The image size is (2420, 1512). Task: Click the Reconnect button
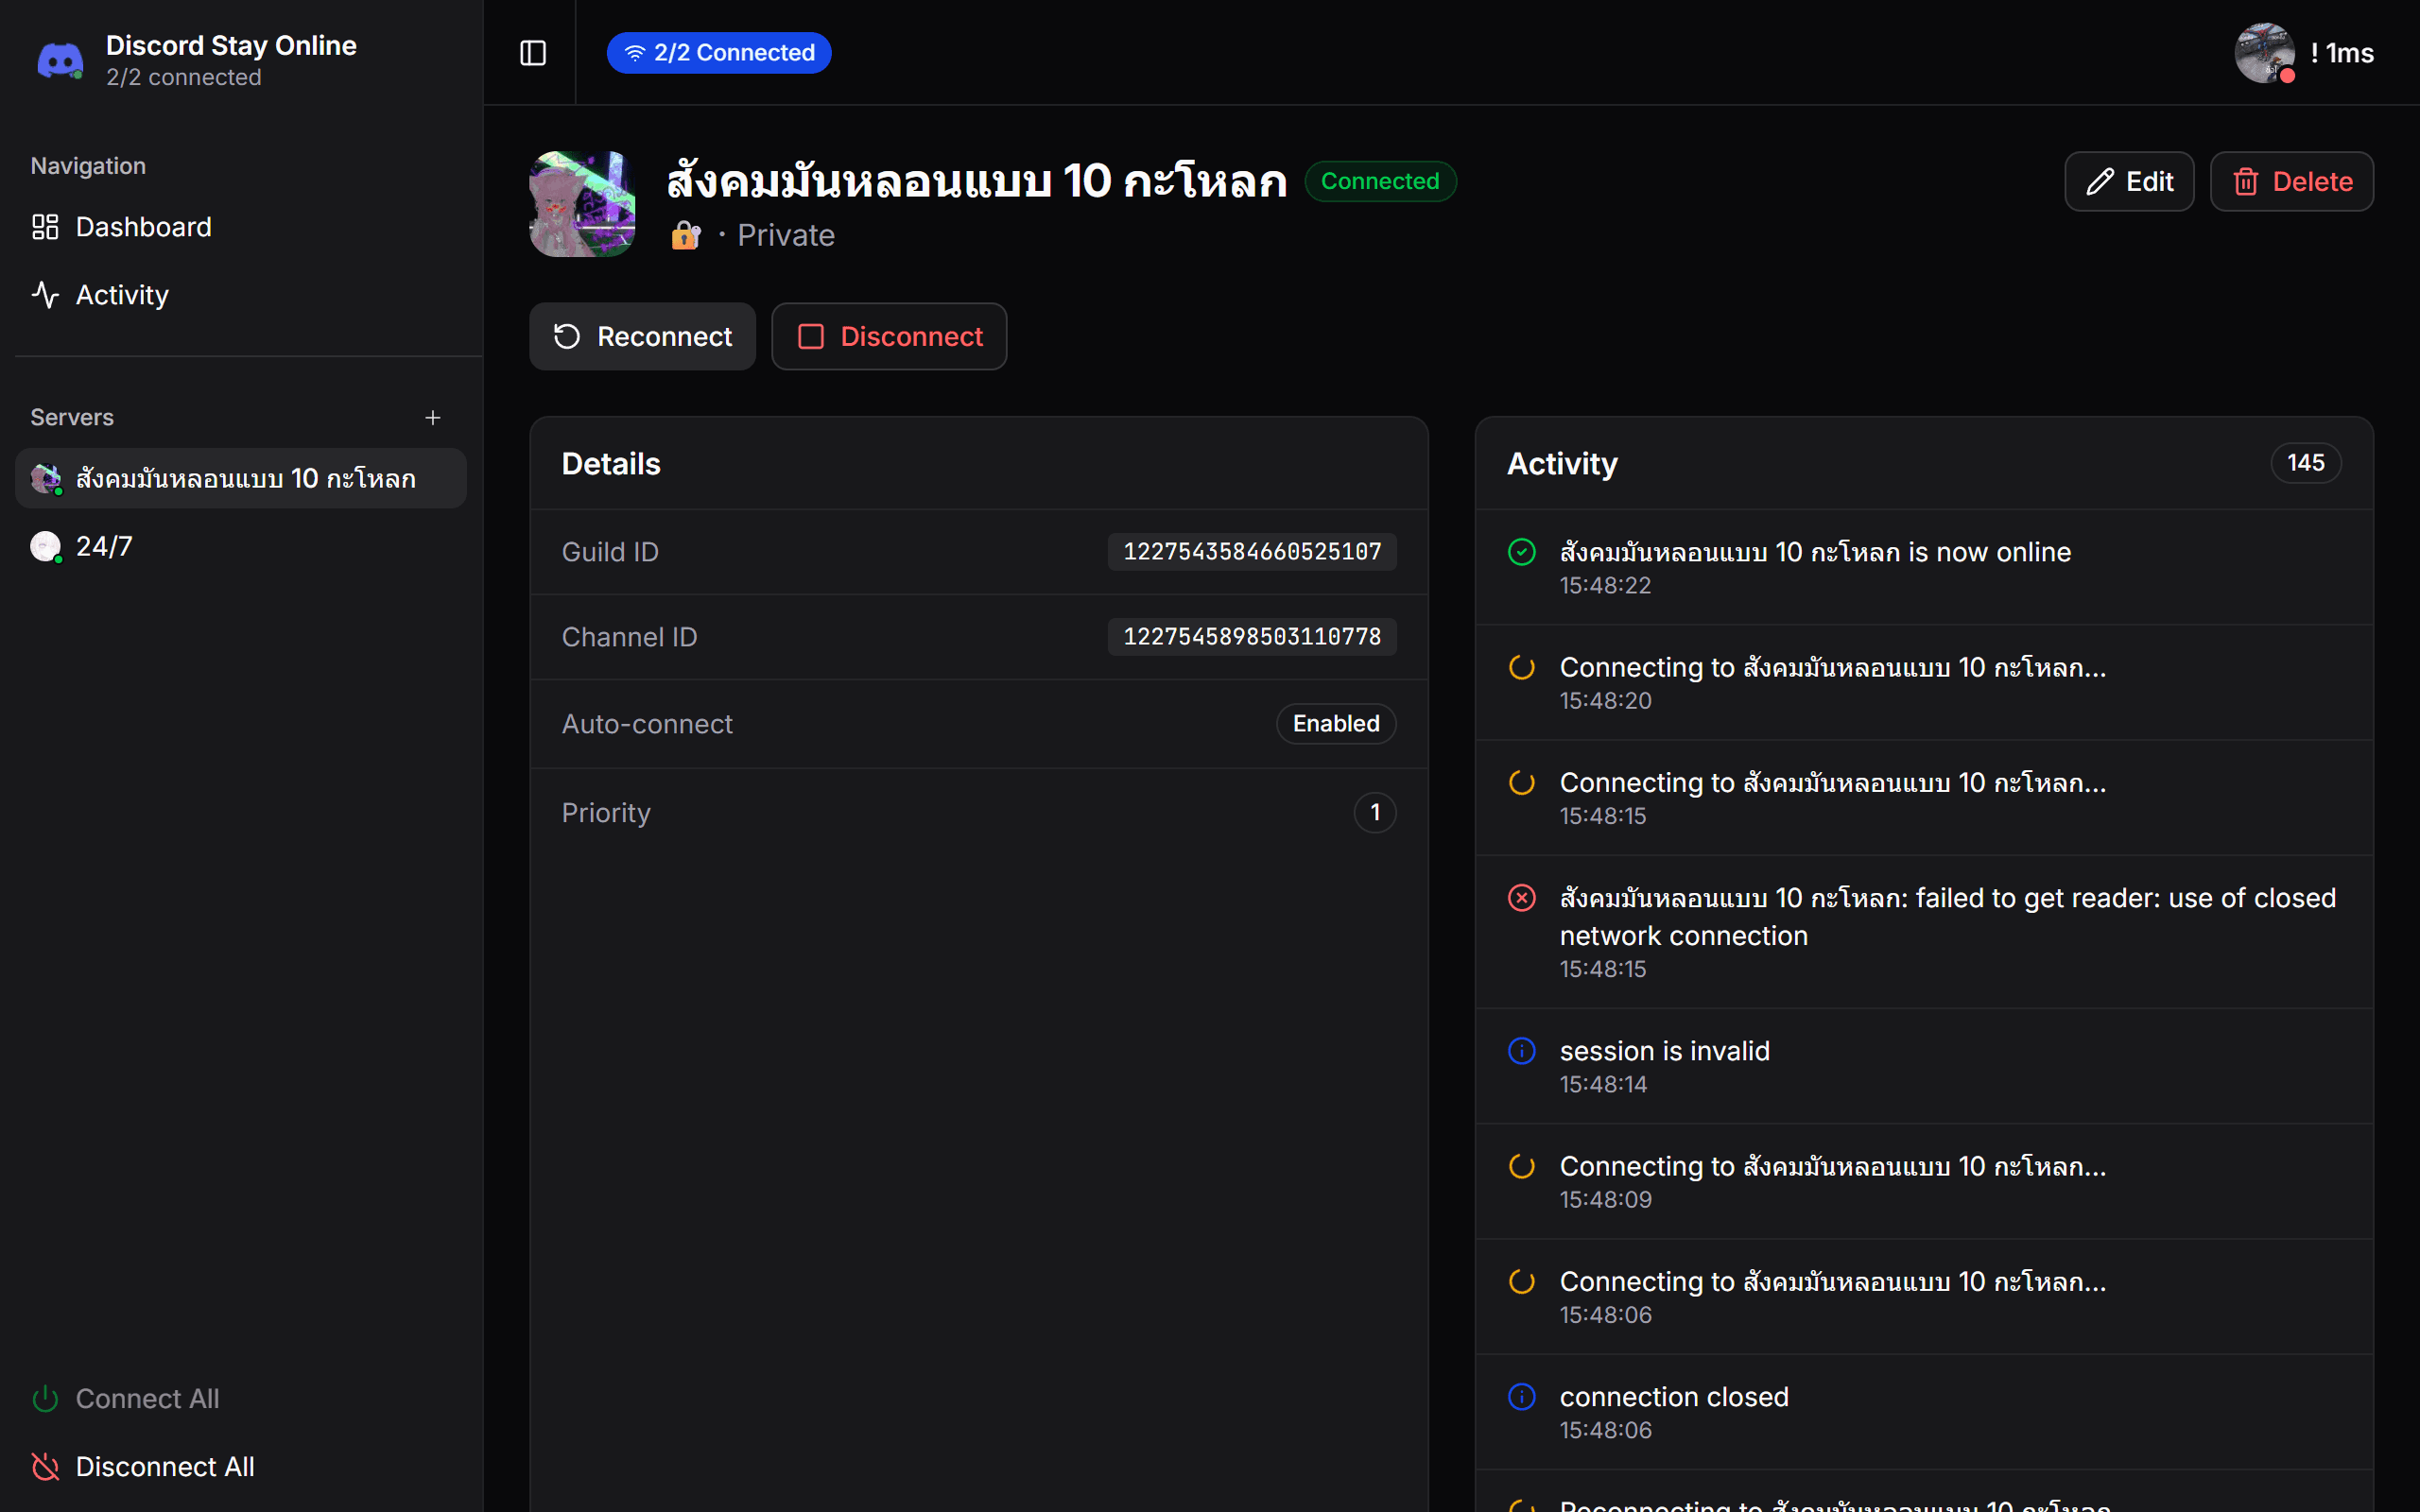[642, 336]
